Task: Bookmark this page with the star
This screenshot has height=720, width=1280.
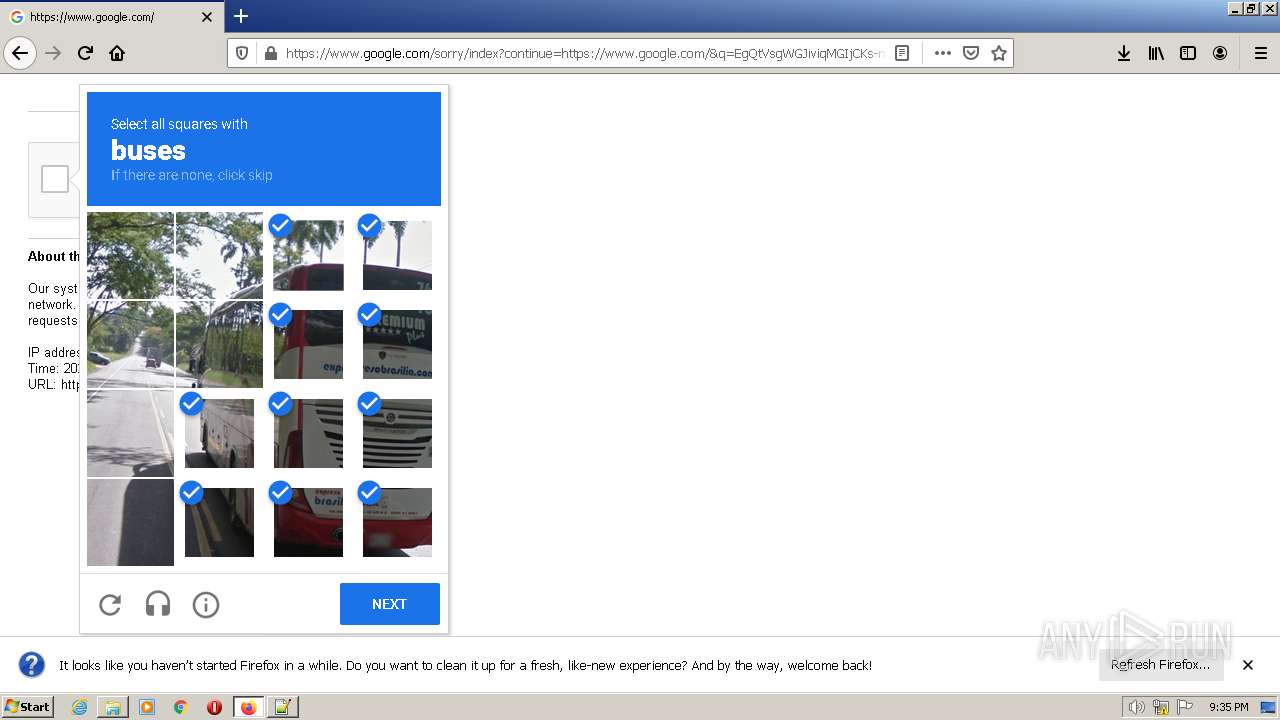Action: click(998, 53)
